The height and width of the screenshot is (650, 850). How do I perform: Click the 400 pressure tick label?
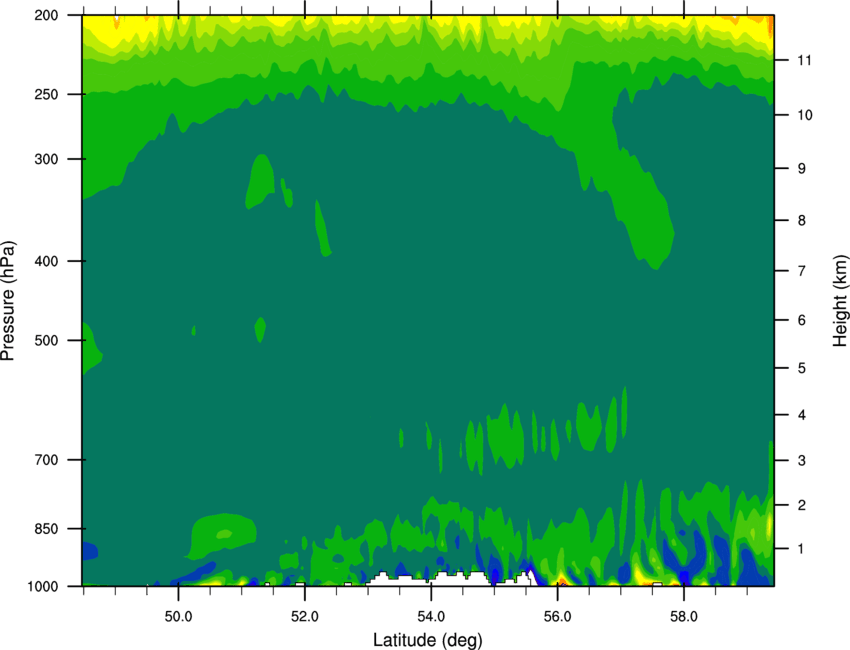click(x=46, y=261)
